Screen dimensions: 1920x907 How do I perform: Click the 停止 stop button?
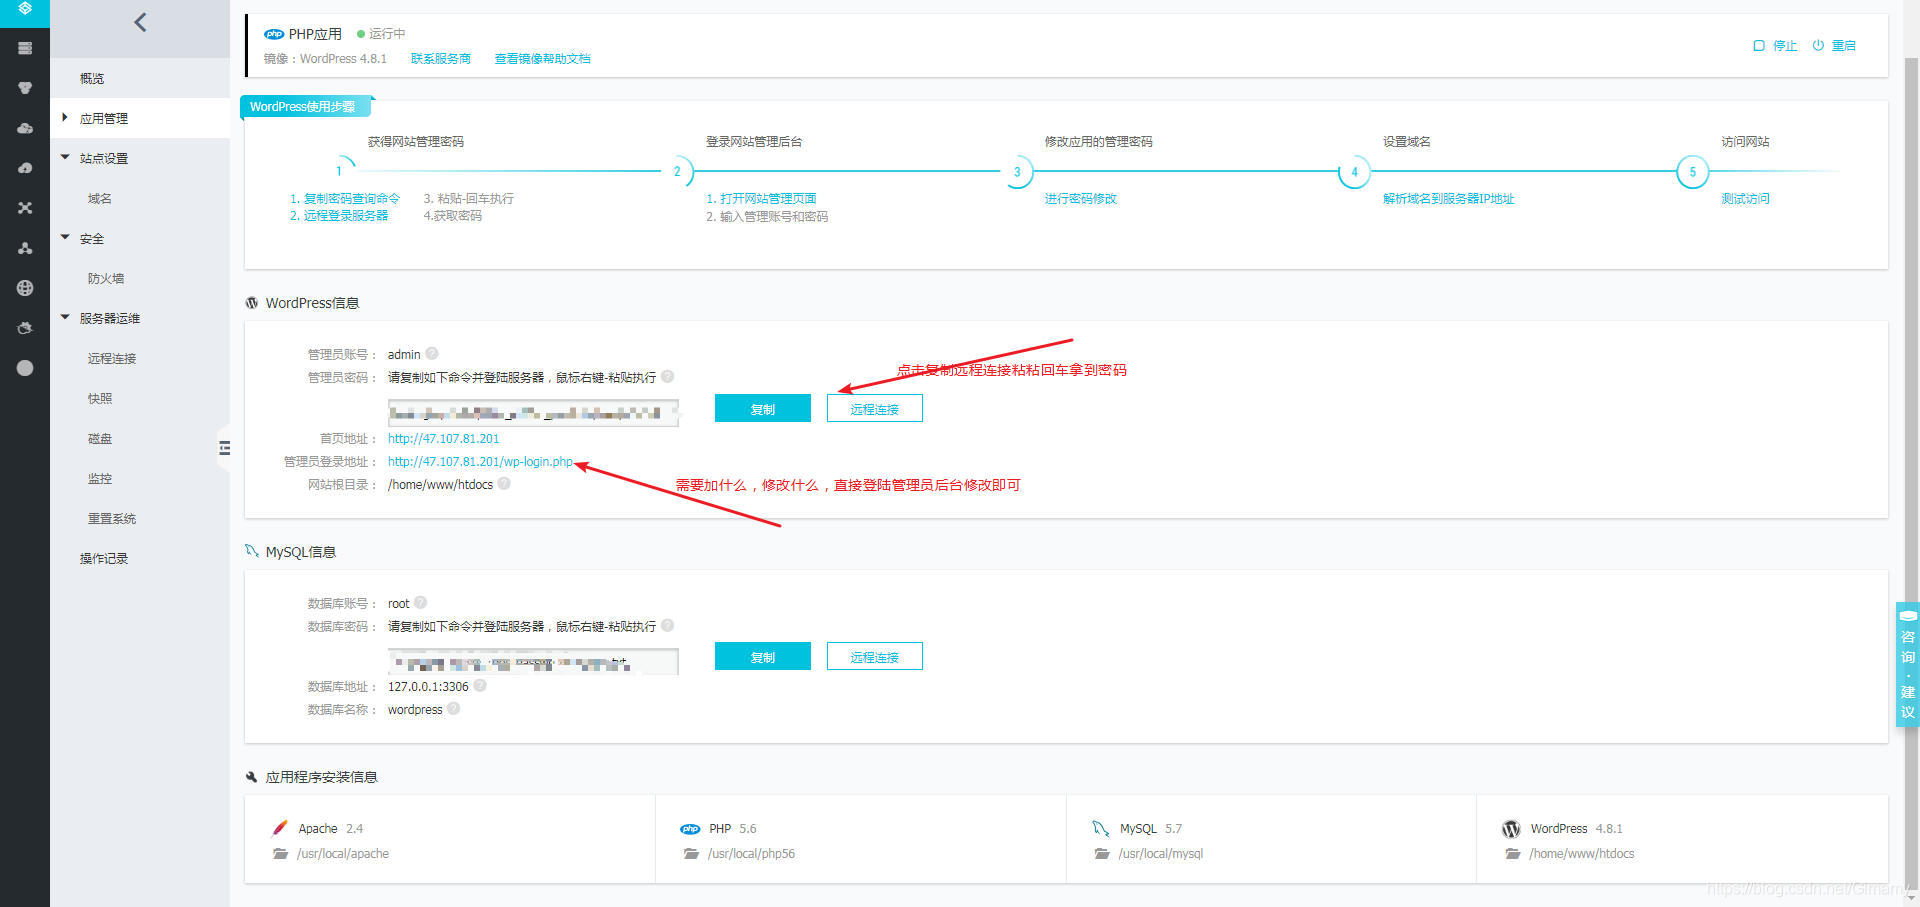tap(1775, 46)
